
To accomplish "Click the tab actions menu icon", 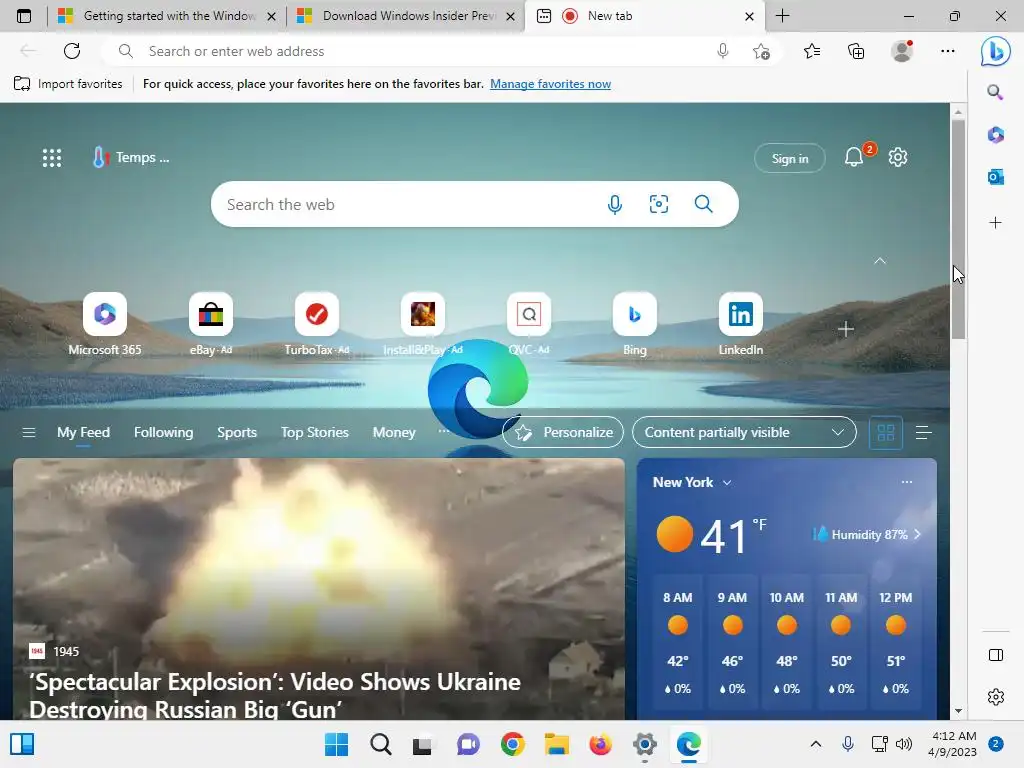I will pos(24,16).
